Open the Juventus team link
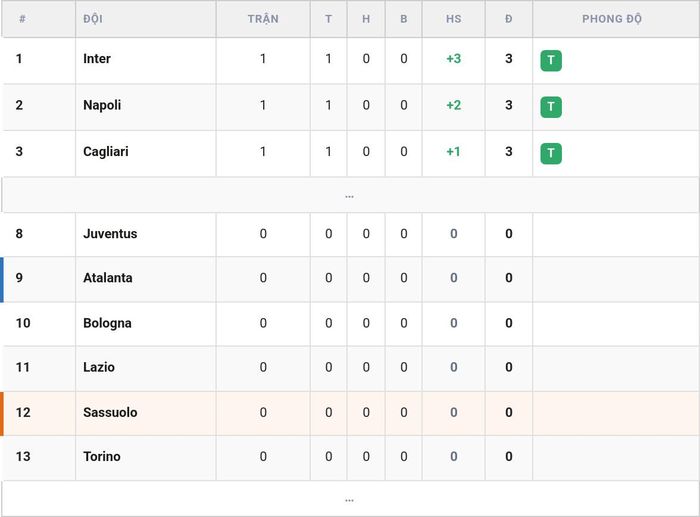 click(x=110, y=233)
